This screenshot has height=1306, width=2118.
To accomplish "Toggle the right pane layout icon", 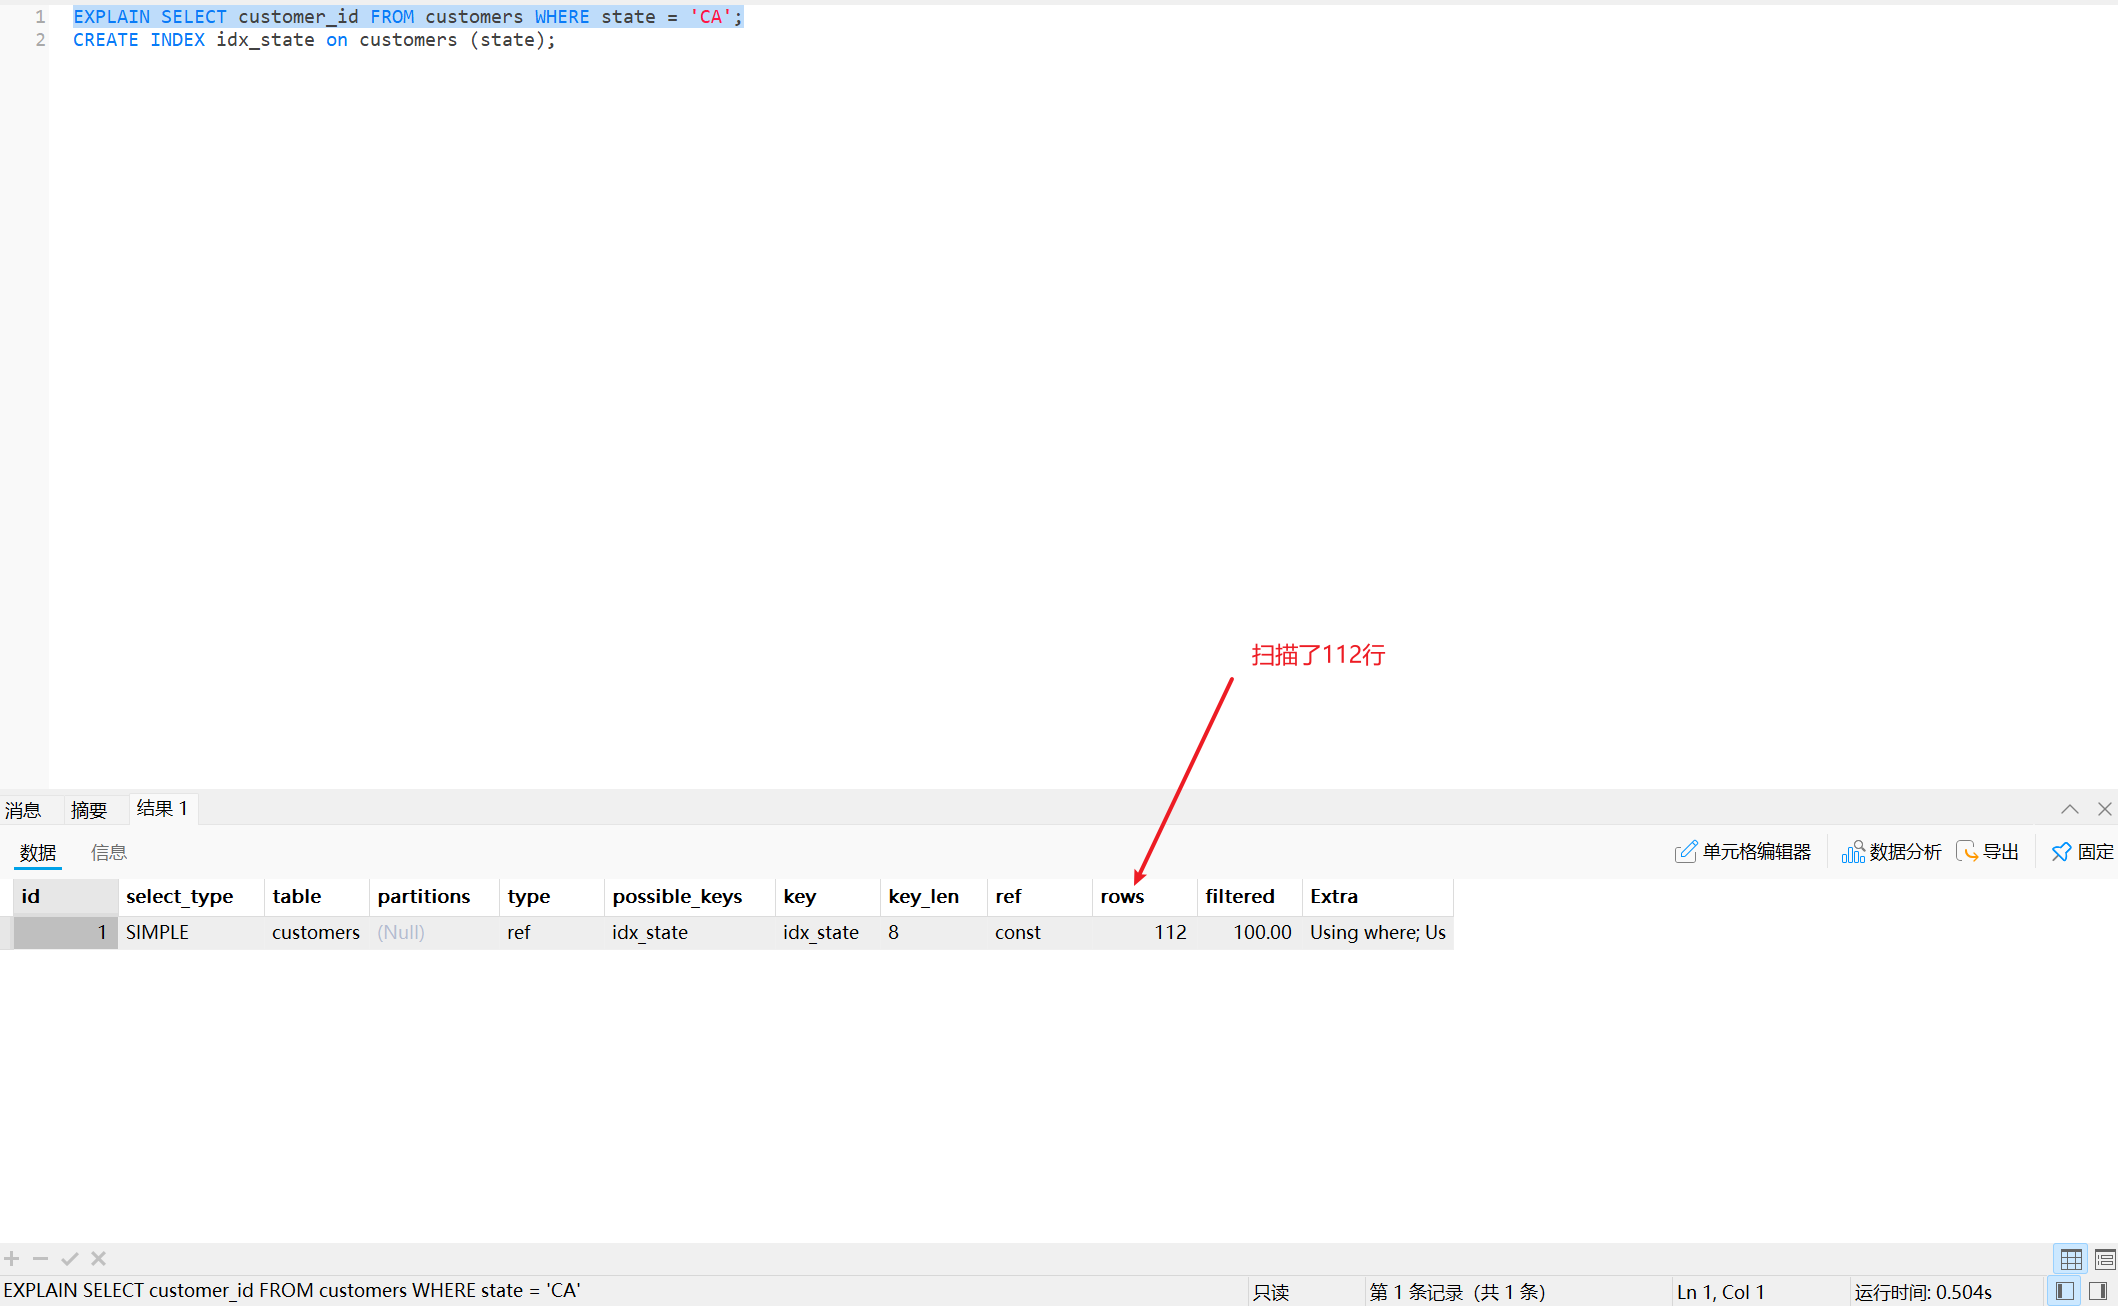I will tap(2098, 1291).
